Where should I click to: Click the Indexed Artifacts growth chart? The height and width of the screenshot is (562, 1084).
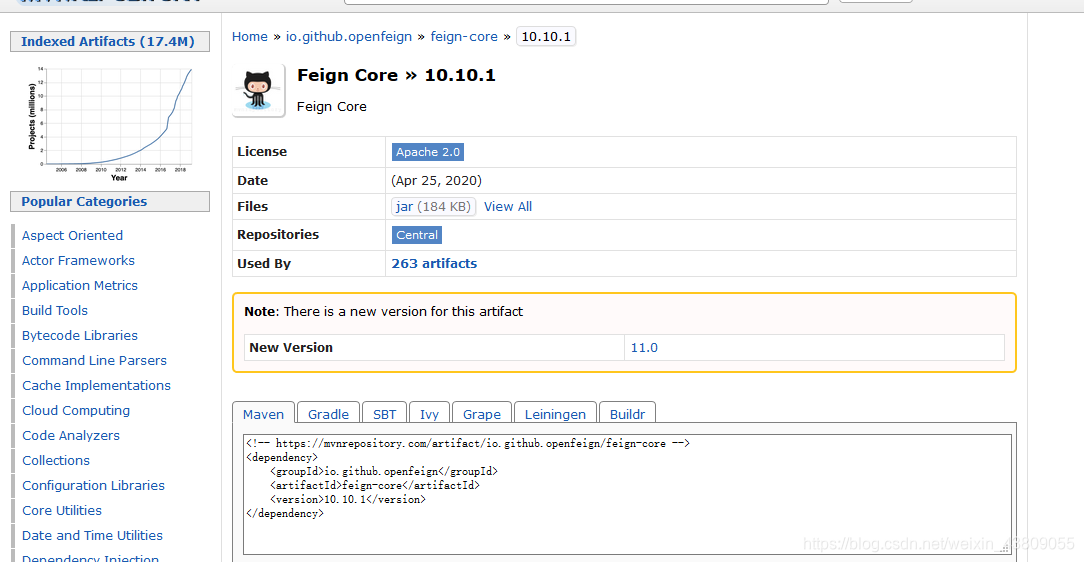[x=110, y=124]
